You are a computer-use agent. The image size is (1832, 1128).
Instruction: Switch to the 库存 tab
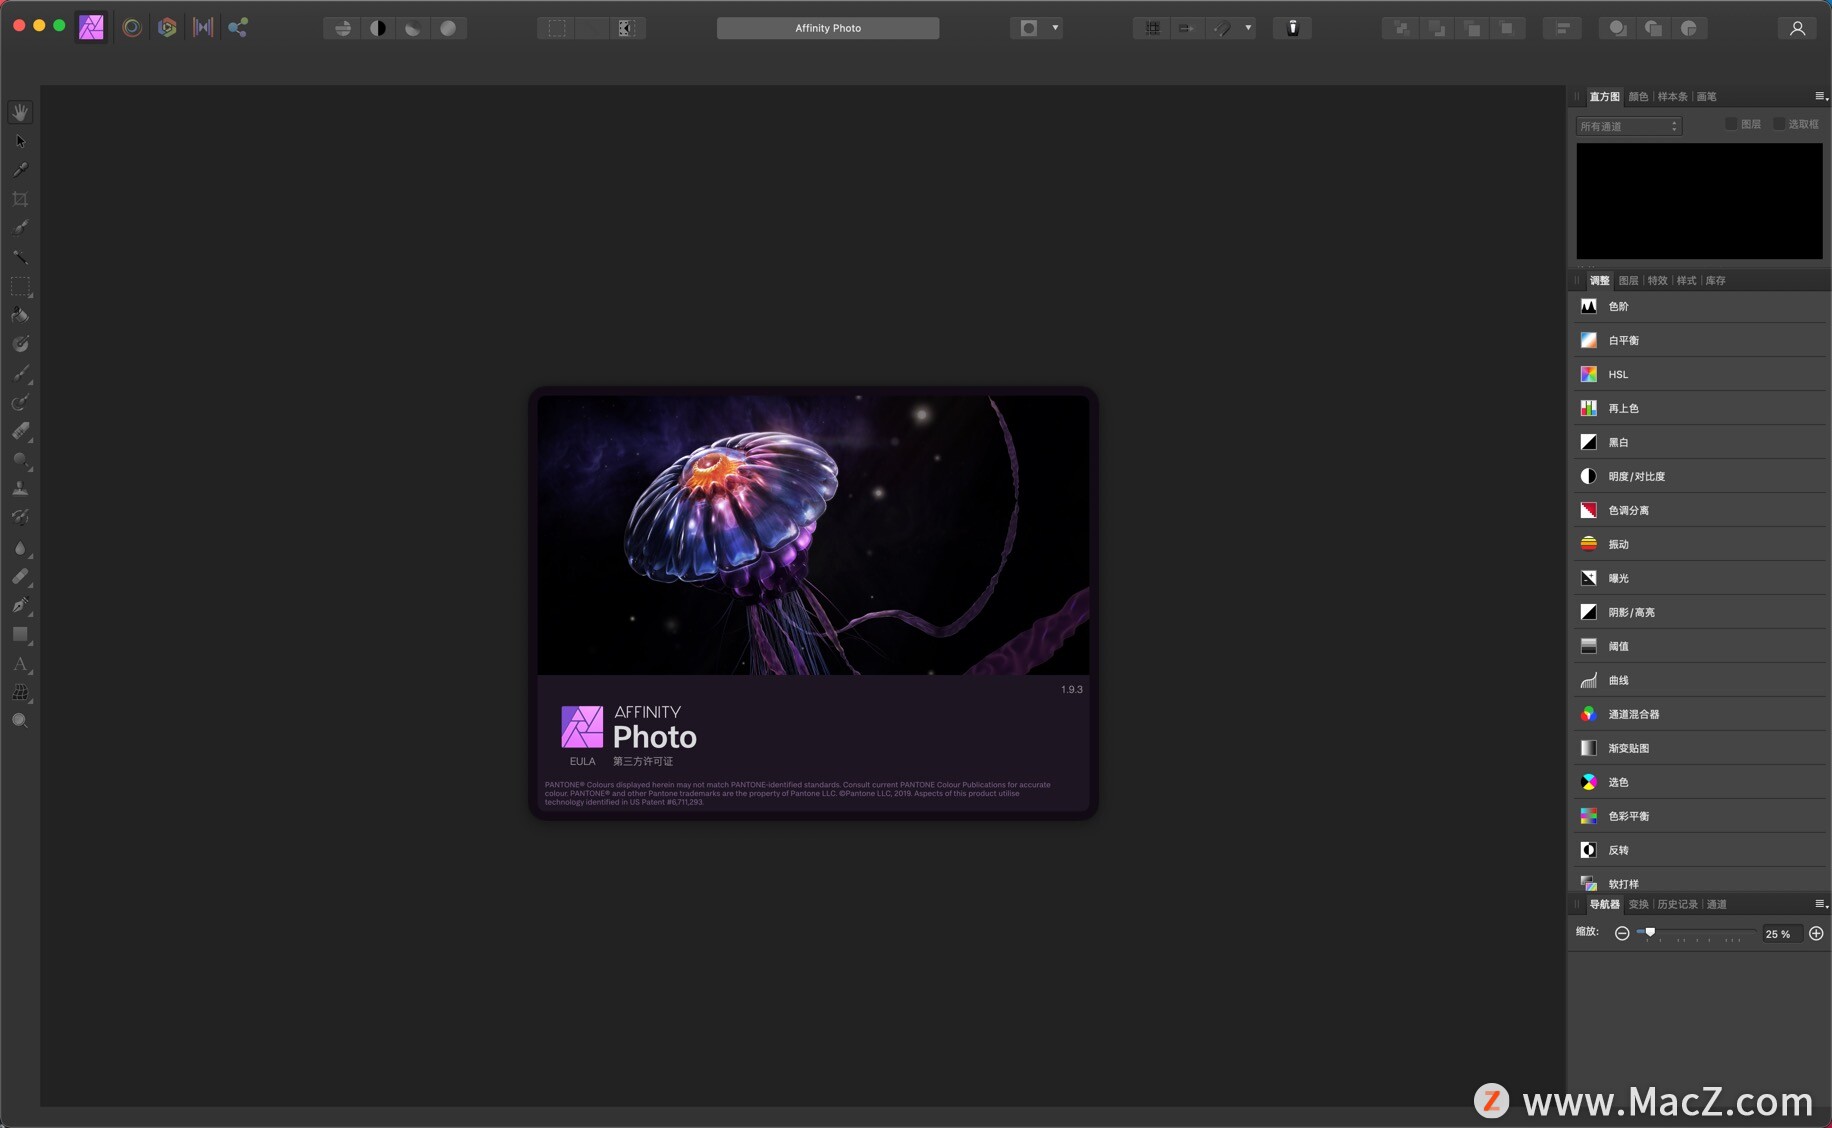coord(1715,281)
